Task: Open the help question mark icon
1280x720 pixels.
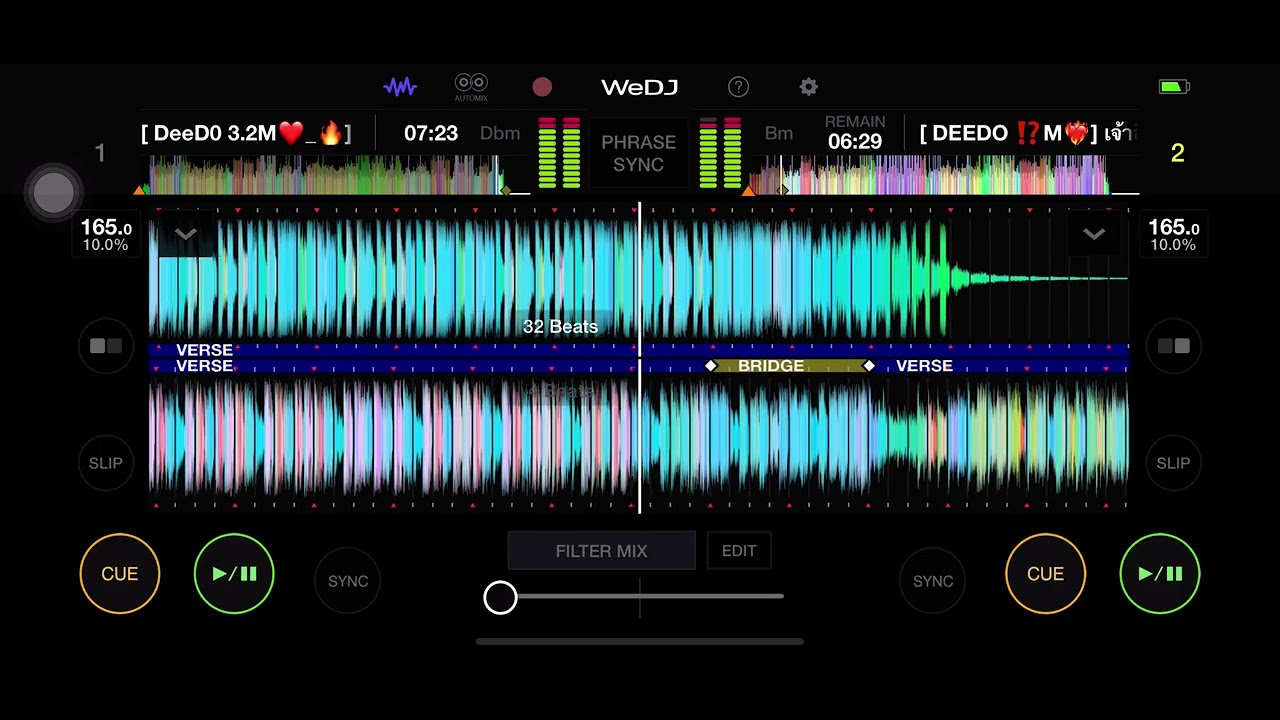Action: [x=738, y=87]
